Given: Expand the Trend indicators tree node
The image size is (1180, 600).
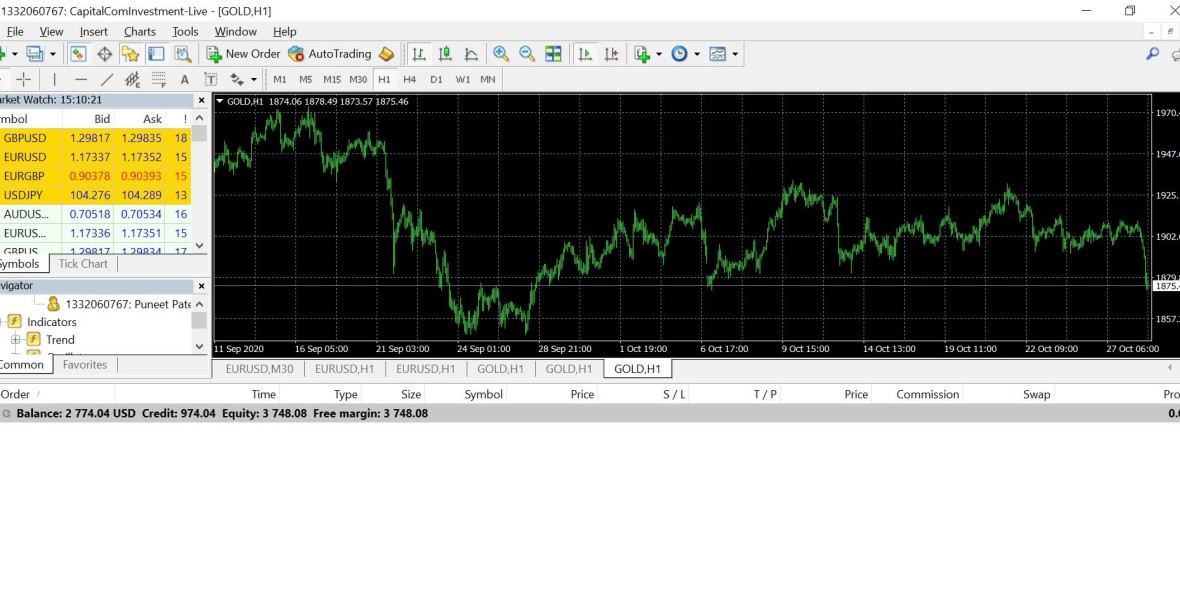Looking at the screenshot, I should click(x=15, y=340).
